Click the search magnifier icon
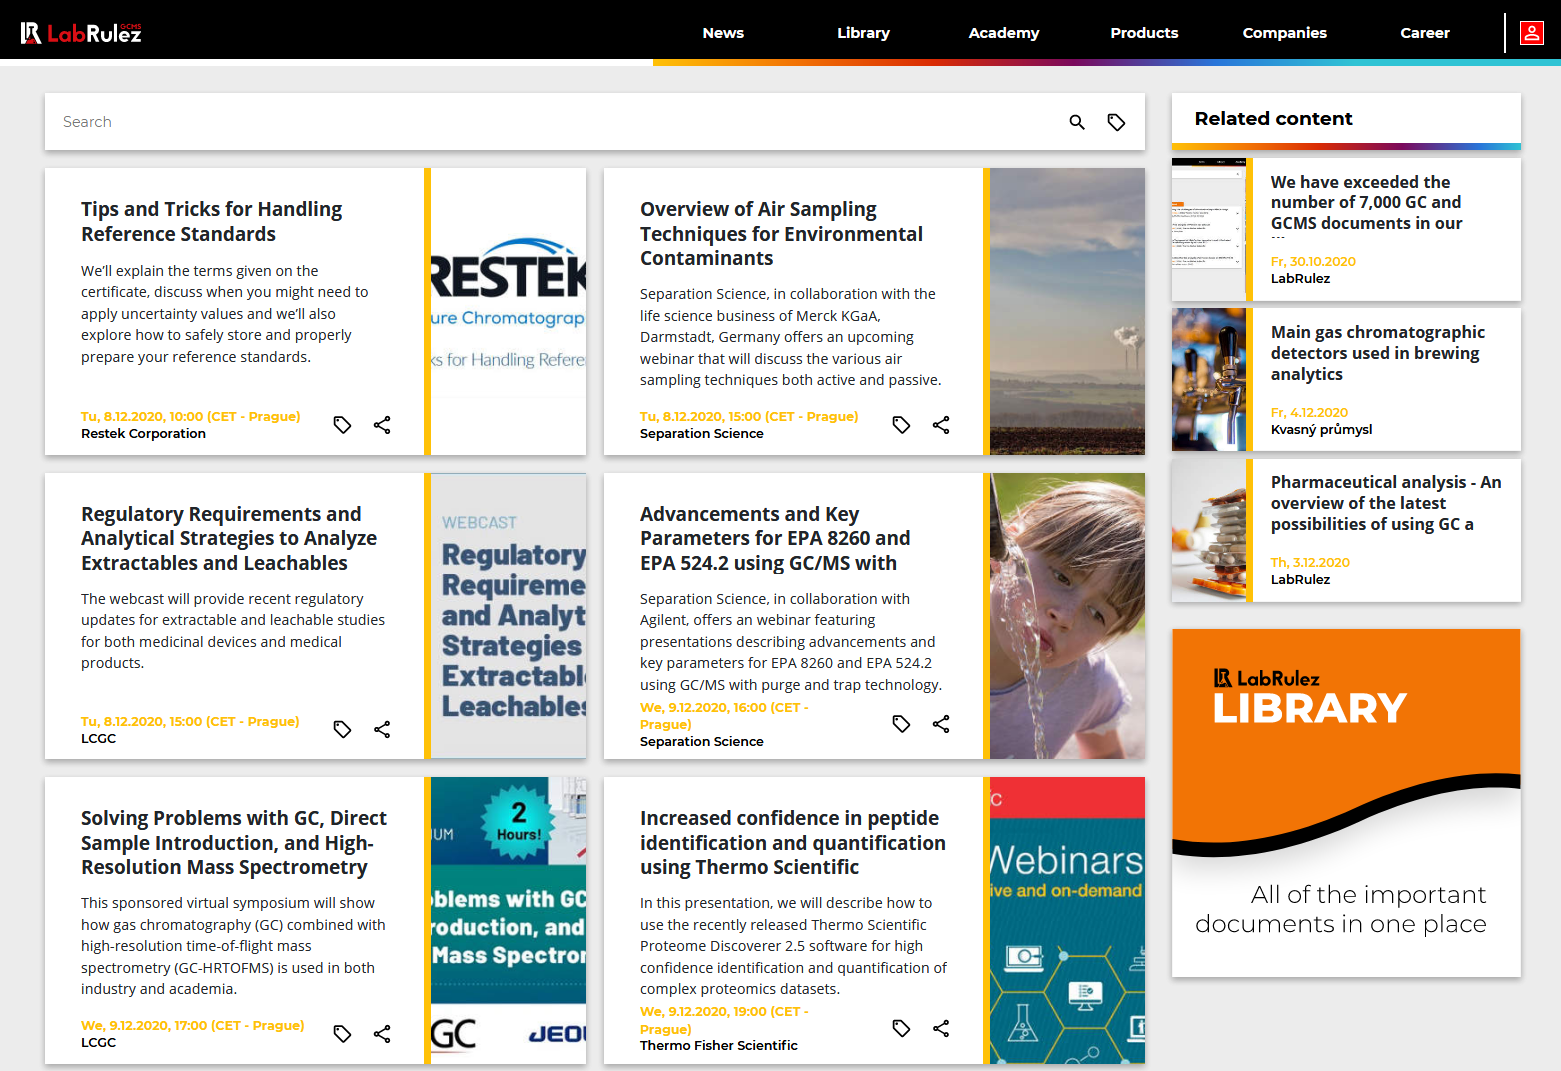1561x1071 pixels. pos(1077,122)
